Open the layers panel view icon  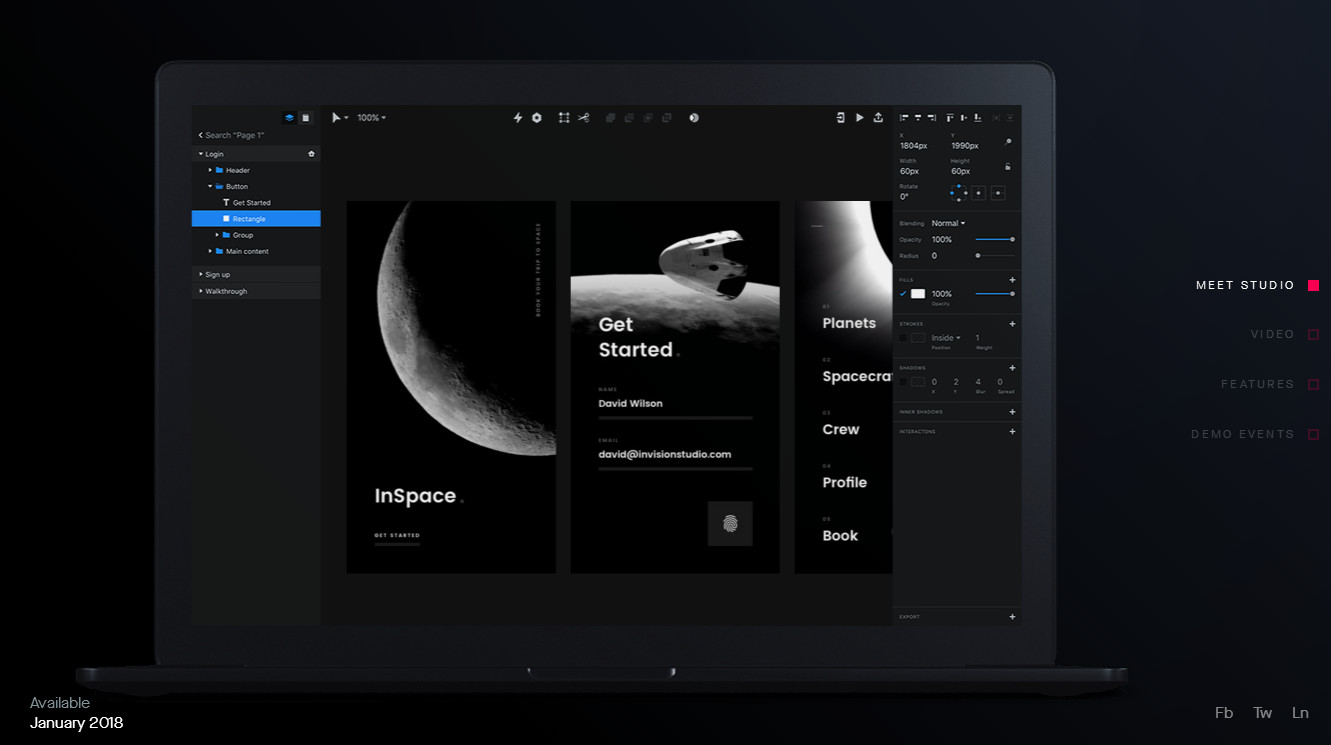pos(289,118)
